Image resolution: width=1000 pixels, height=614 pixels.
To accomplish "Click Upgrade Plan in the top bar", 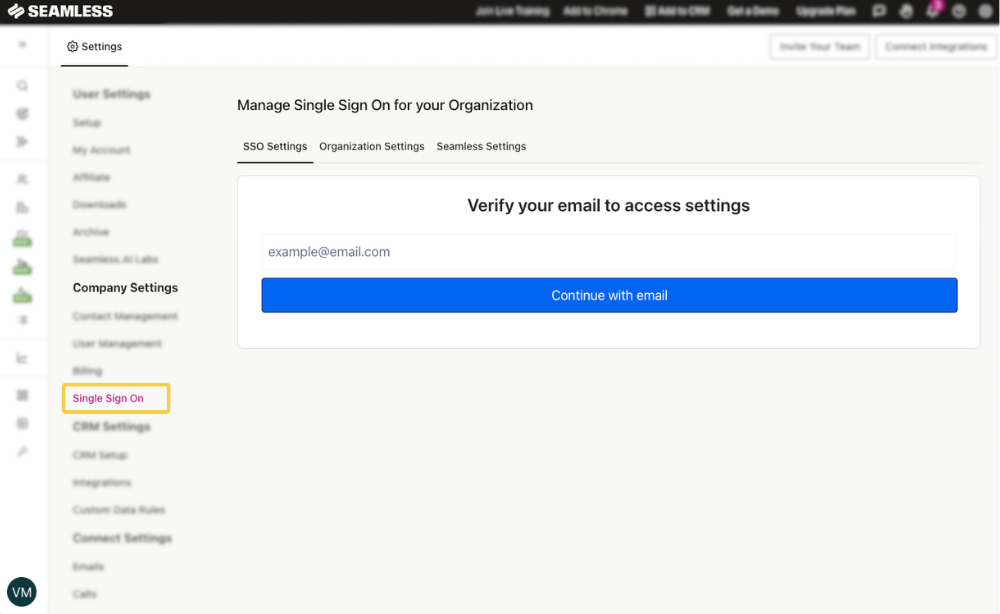I will 825,11.
